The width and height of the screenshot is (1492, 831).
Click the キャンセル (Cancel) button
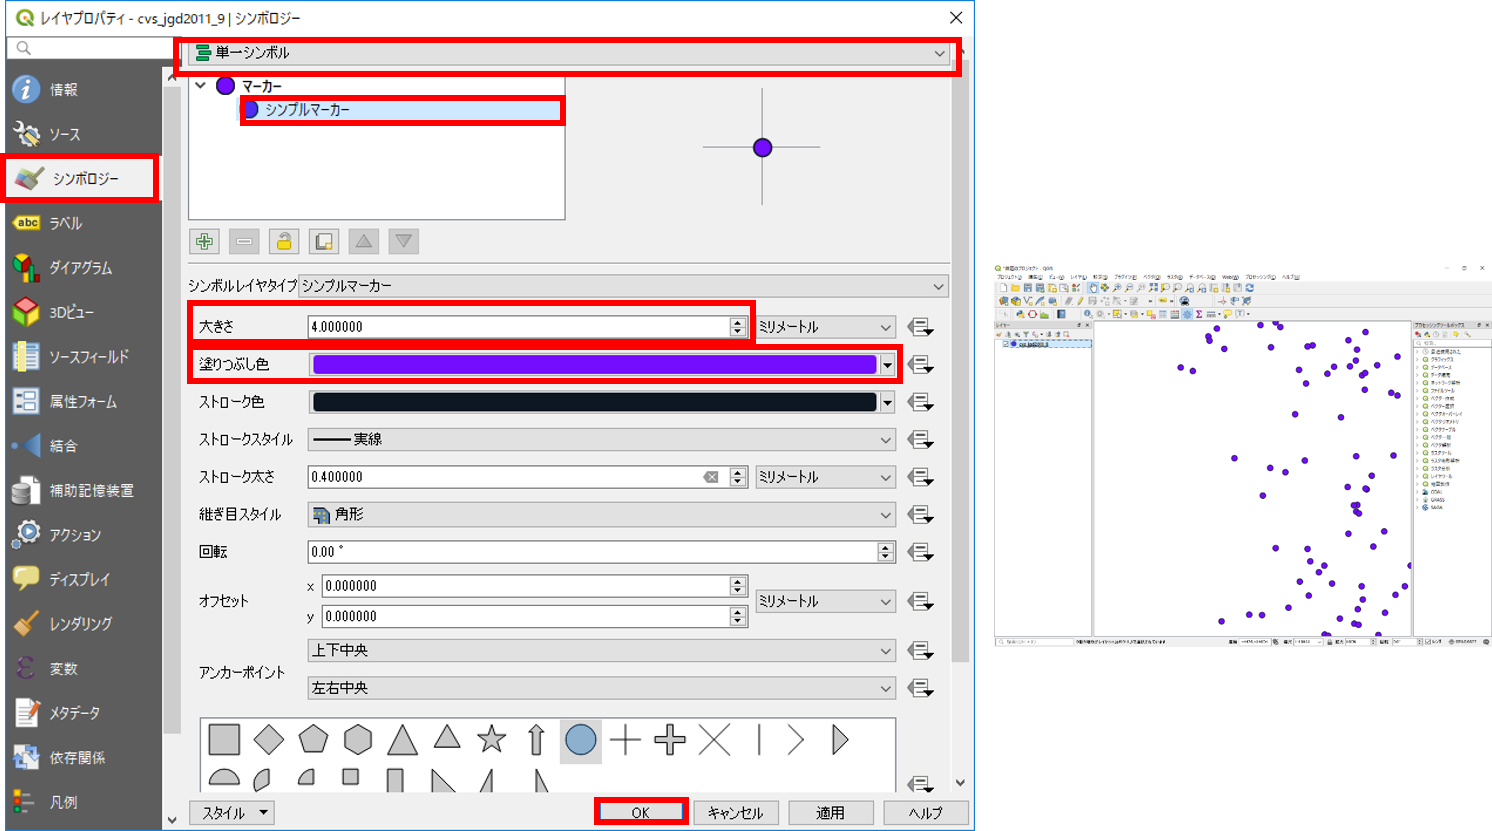[x=735, y=813]
